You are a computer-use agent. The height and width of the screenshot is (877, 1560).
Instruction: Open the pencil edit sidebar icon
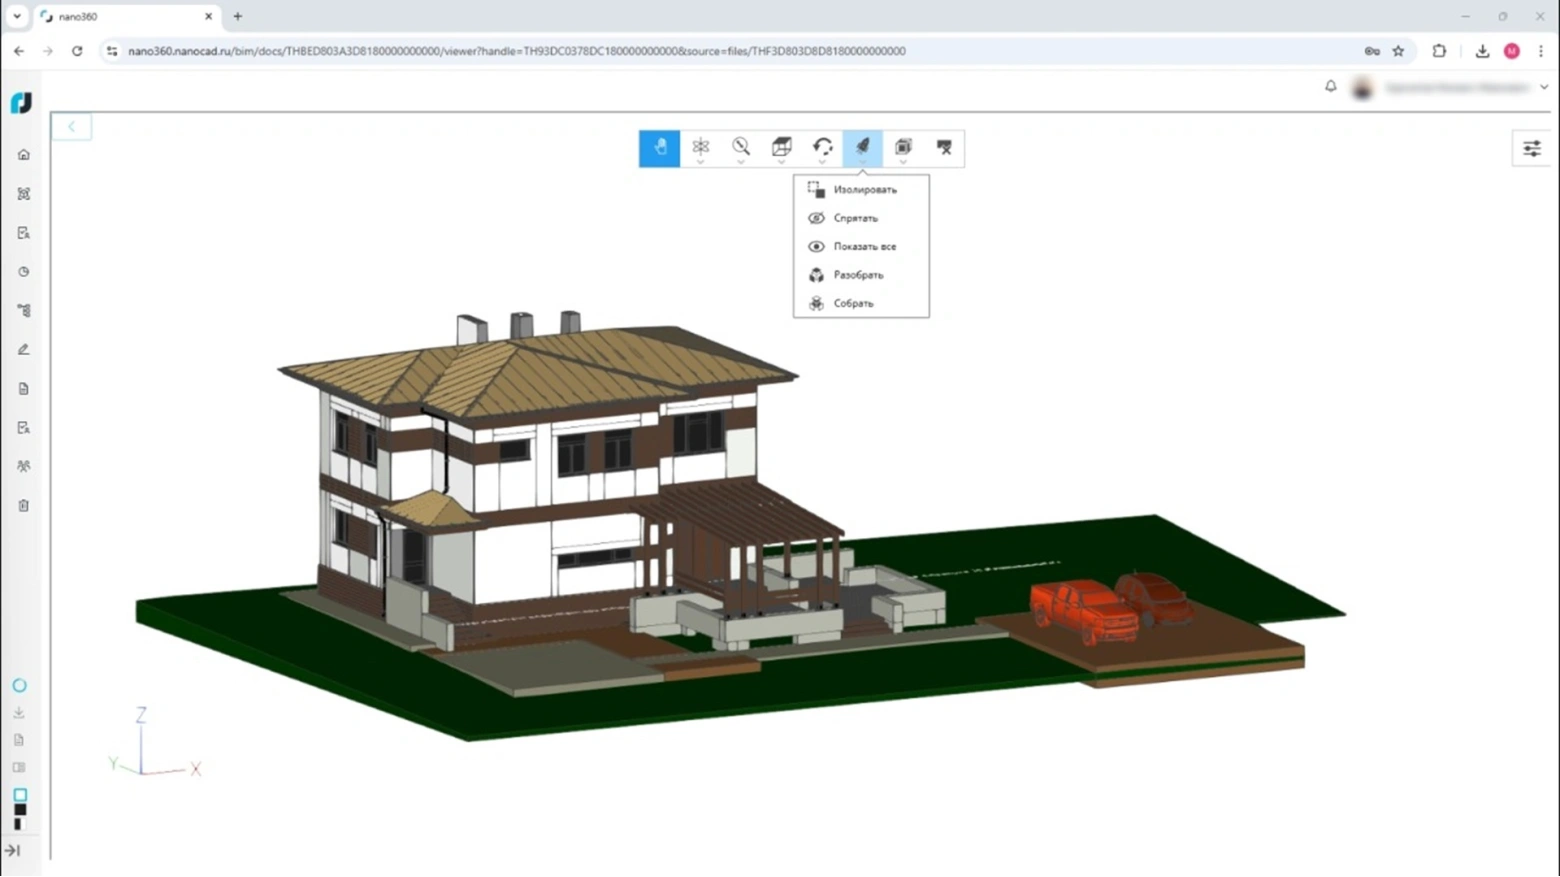24,350
